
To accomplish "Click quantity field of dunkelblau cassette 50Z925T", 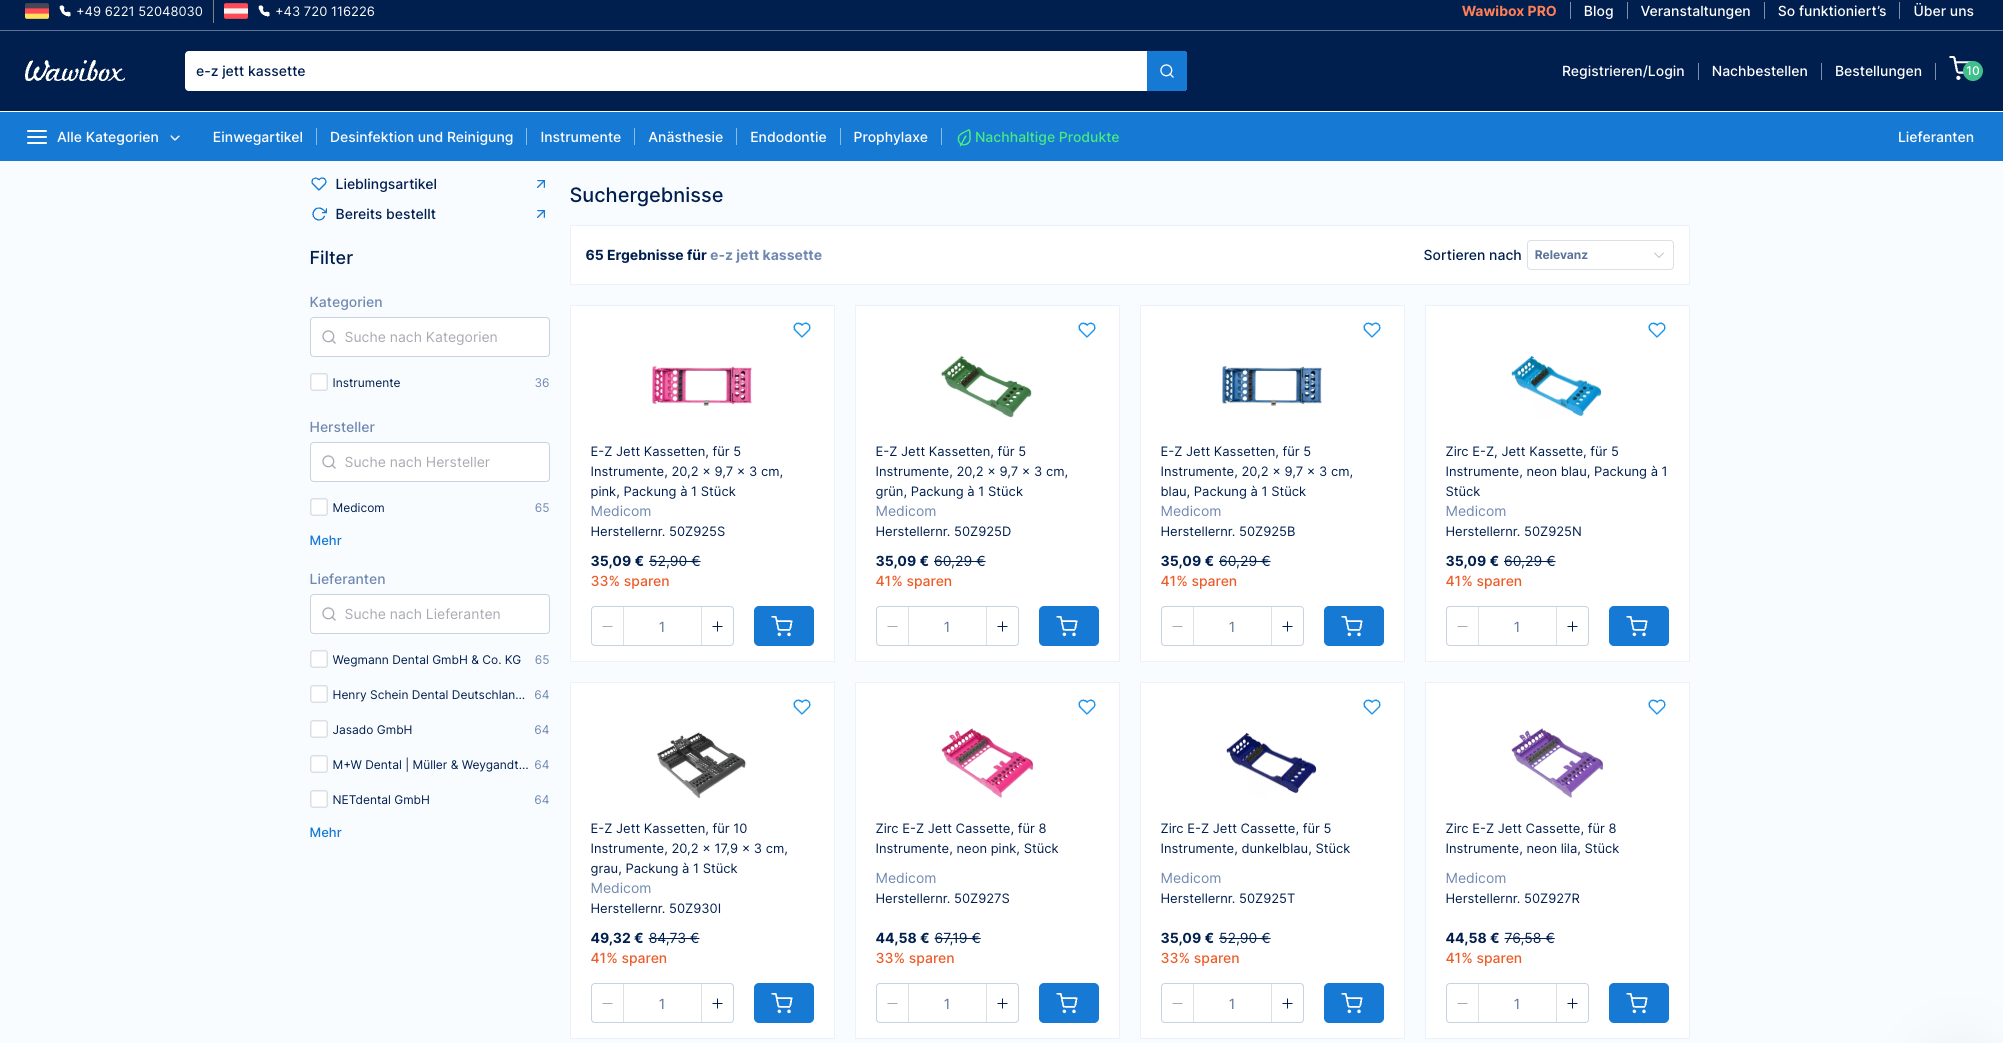I will (x=1232, y=1003).
